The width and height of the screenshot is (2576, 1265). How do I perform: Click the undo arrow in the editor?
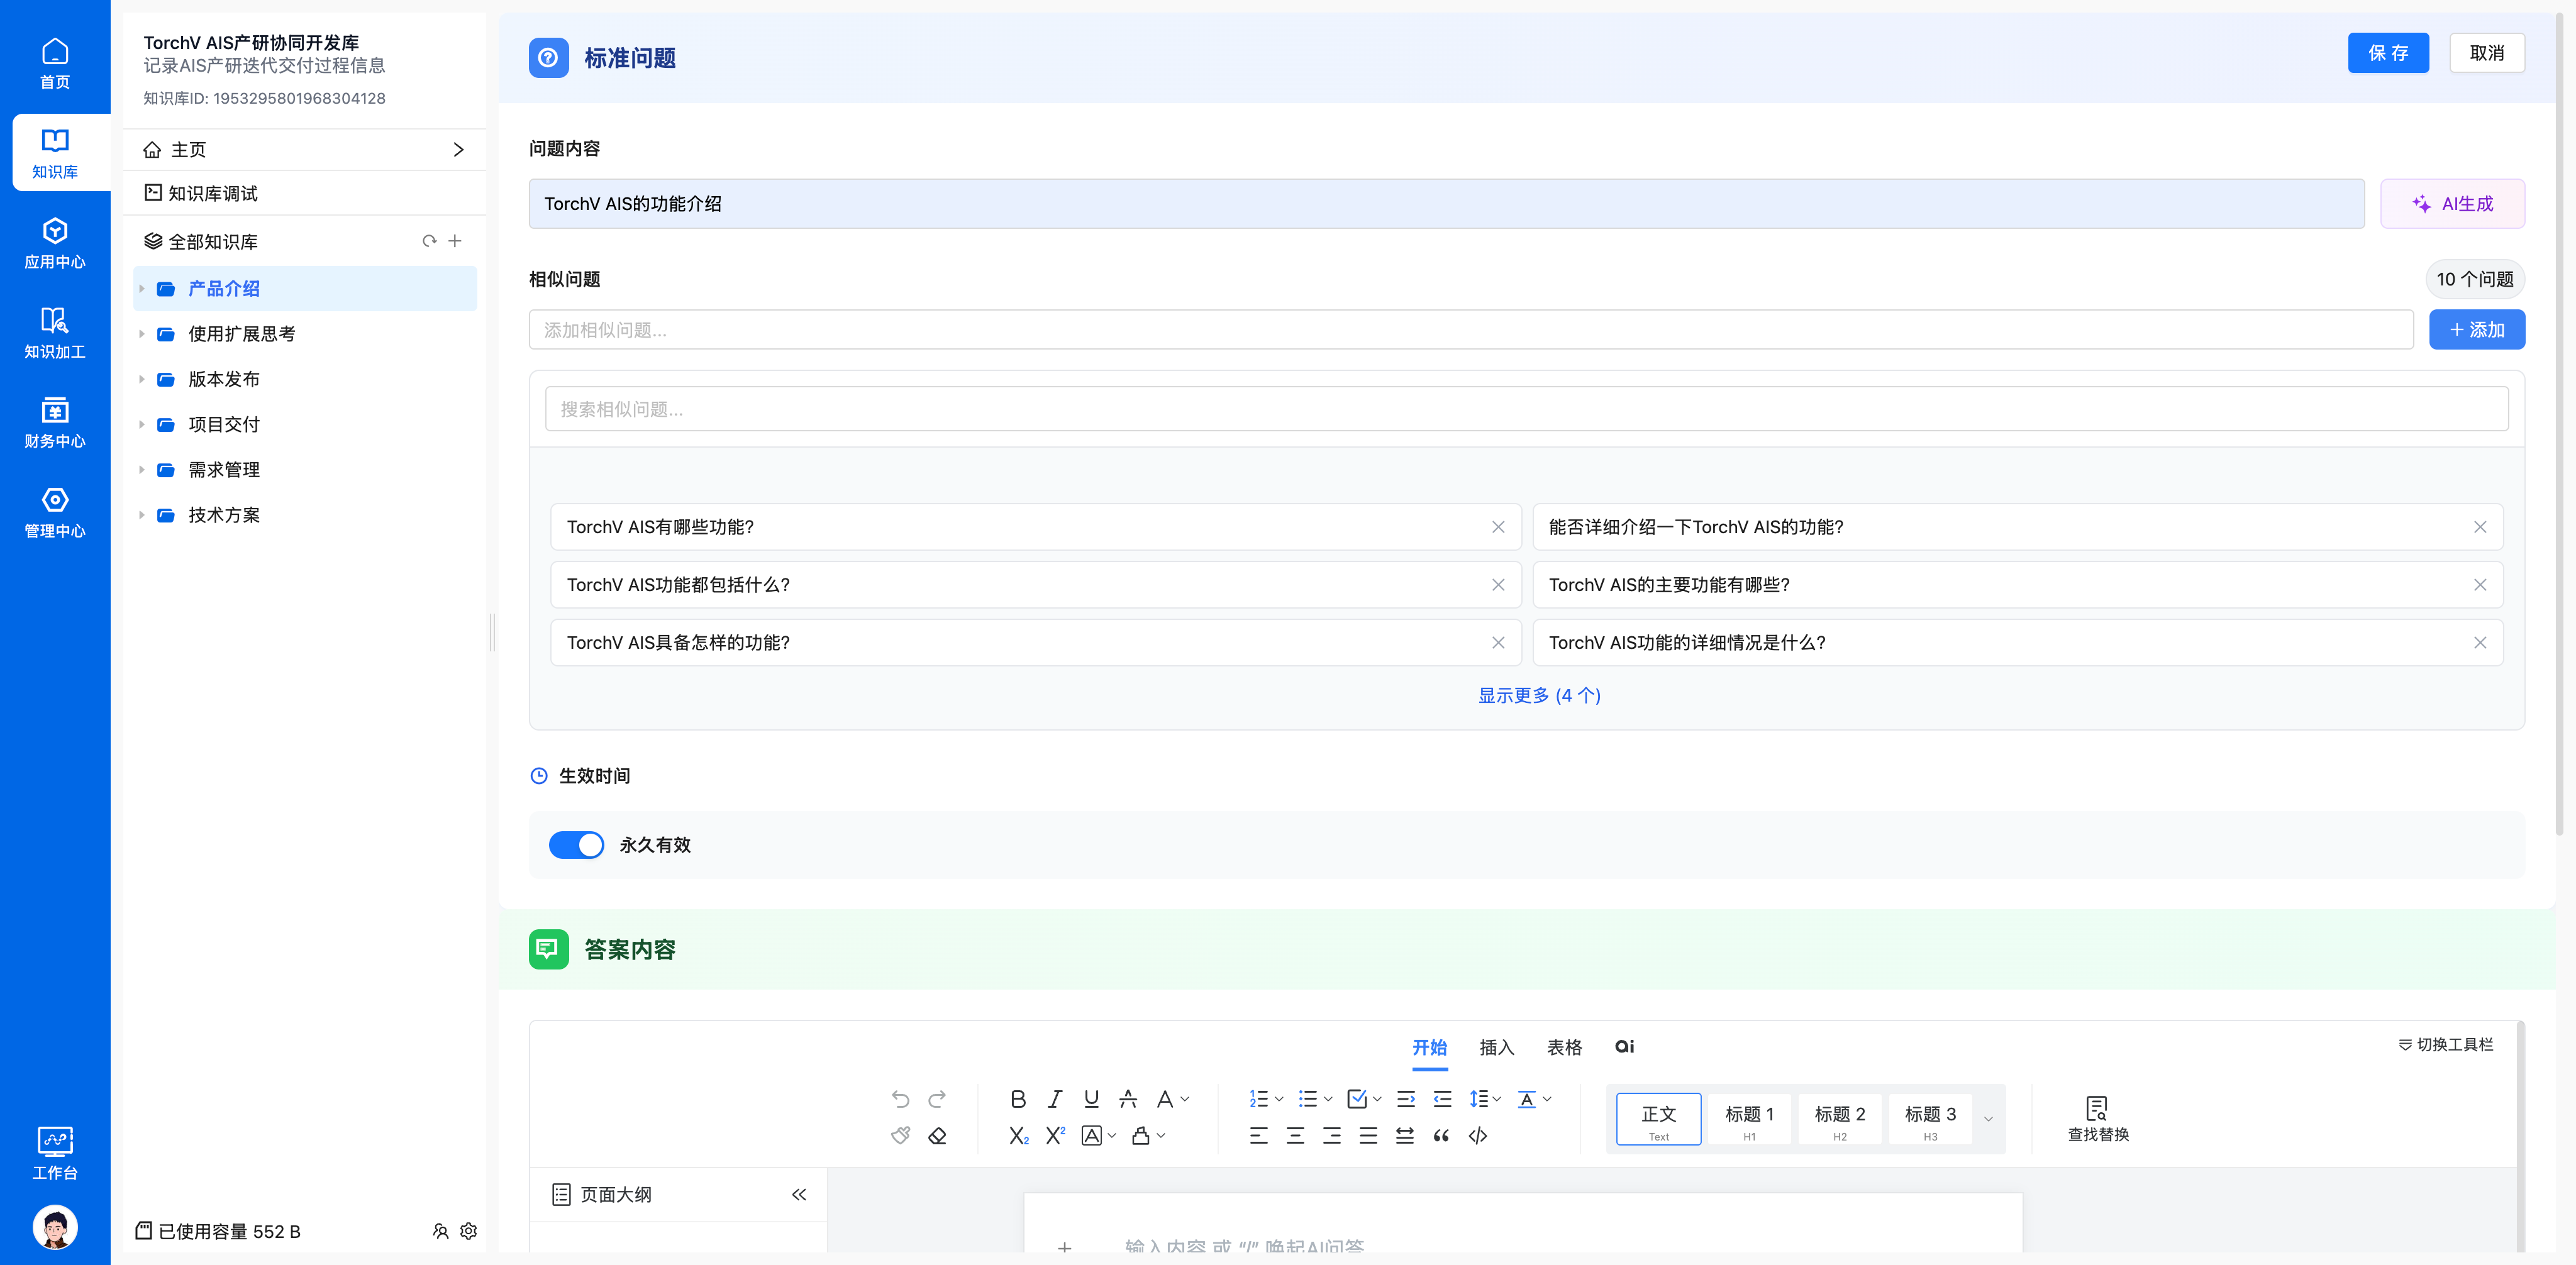pos(900,1099)
